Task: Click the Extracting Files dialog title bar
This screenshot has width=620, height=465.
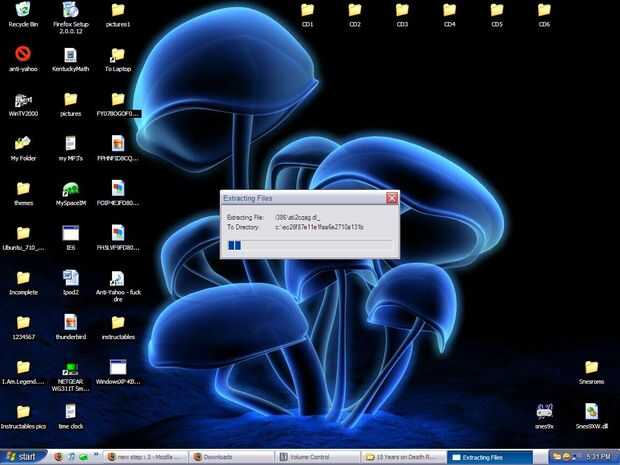Action: pos(303,198)
